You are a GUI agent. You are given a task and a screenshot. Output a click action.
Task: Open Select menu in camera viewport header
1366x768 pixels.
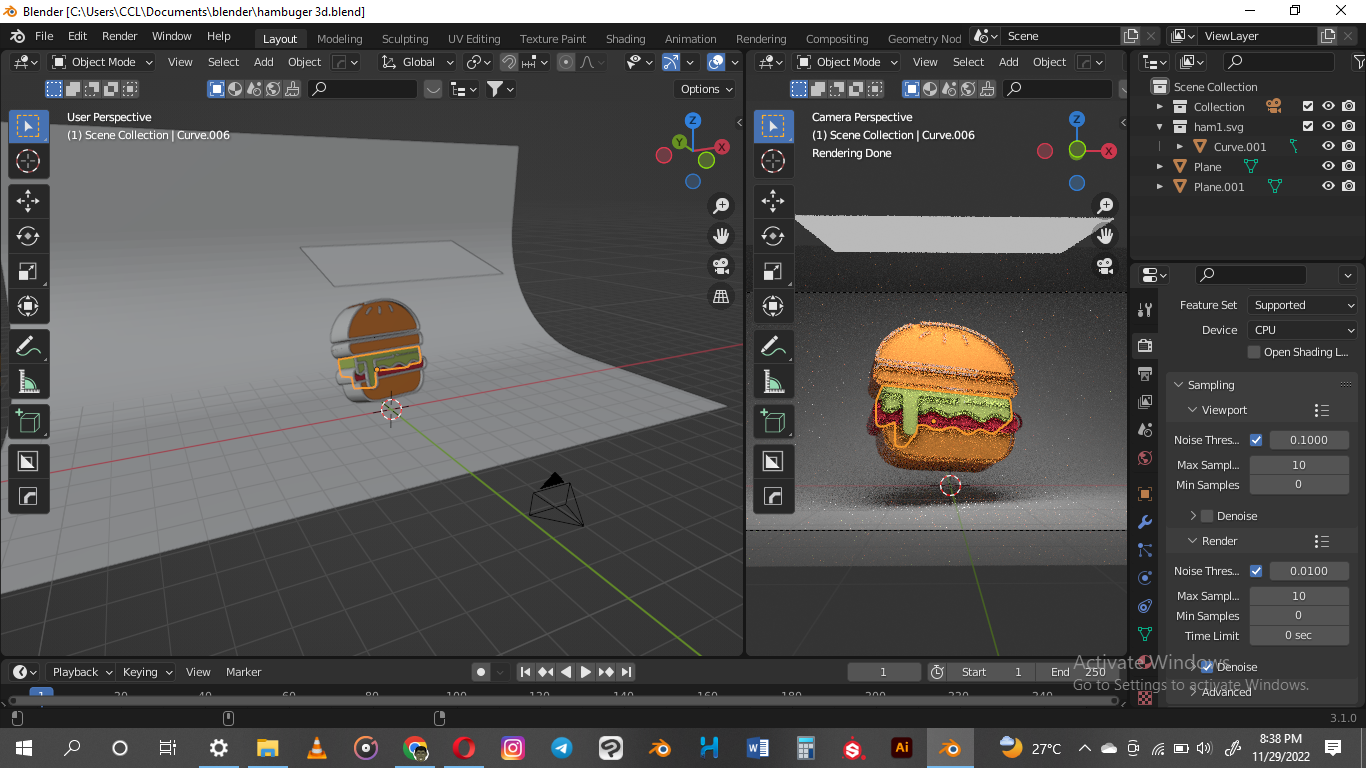point(968,62)
